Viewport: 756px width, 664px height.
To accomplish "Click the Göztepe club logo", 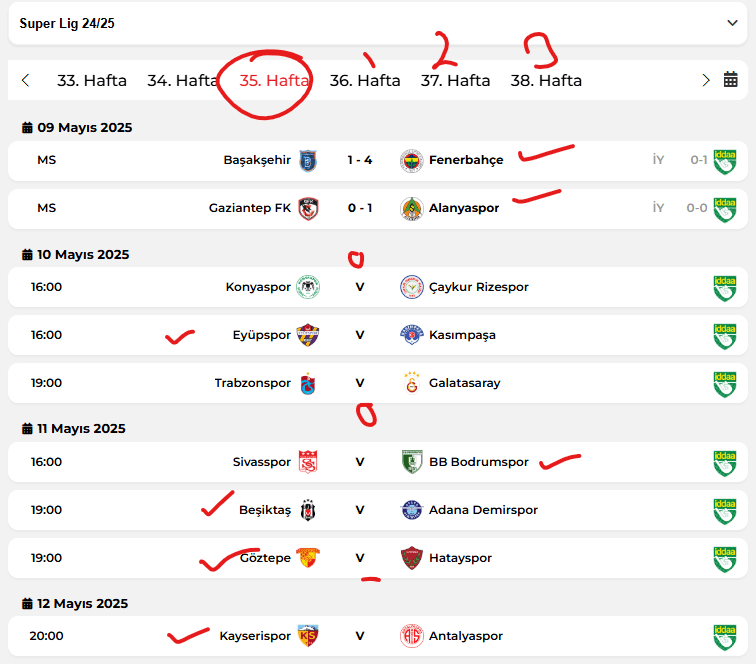I will click(308, 558).
